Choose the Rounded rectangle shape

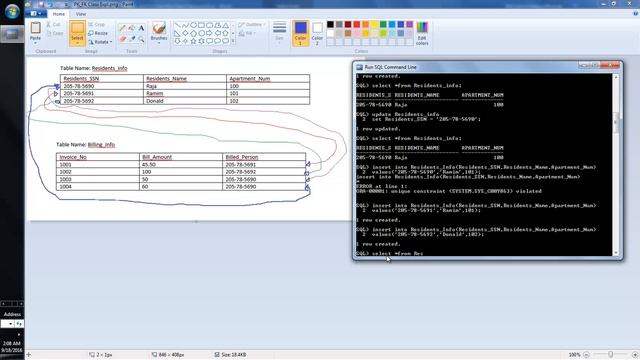(x=209, y=25)
